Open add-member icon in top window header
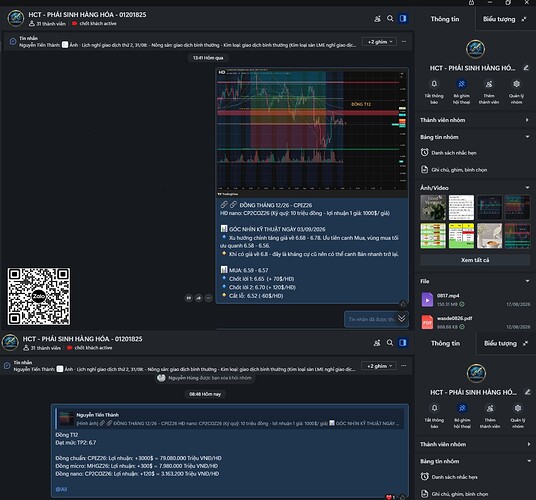Viewport: 536px width, 500px height. (377, 19)
